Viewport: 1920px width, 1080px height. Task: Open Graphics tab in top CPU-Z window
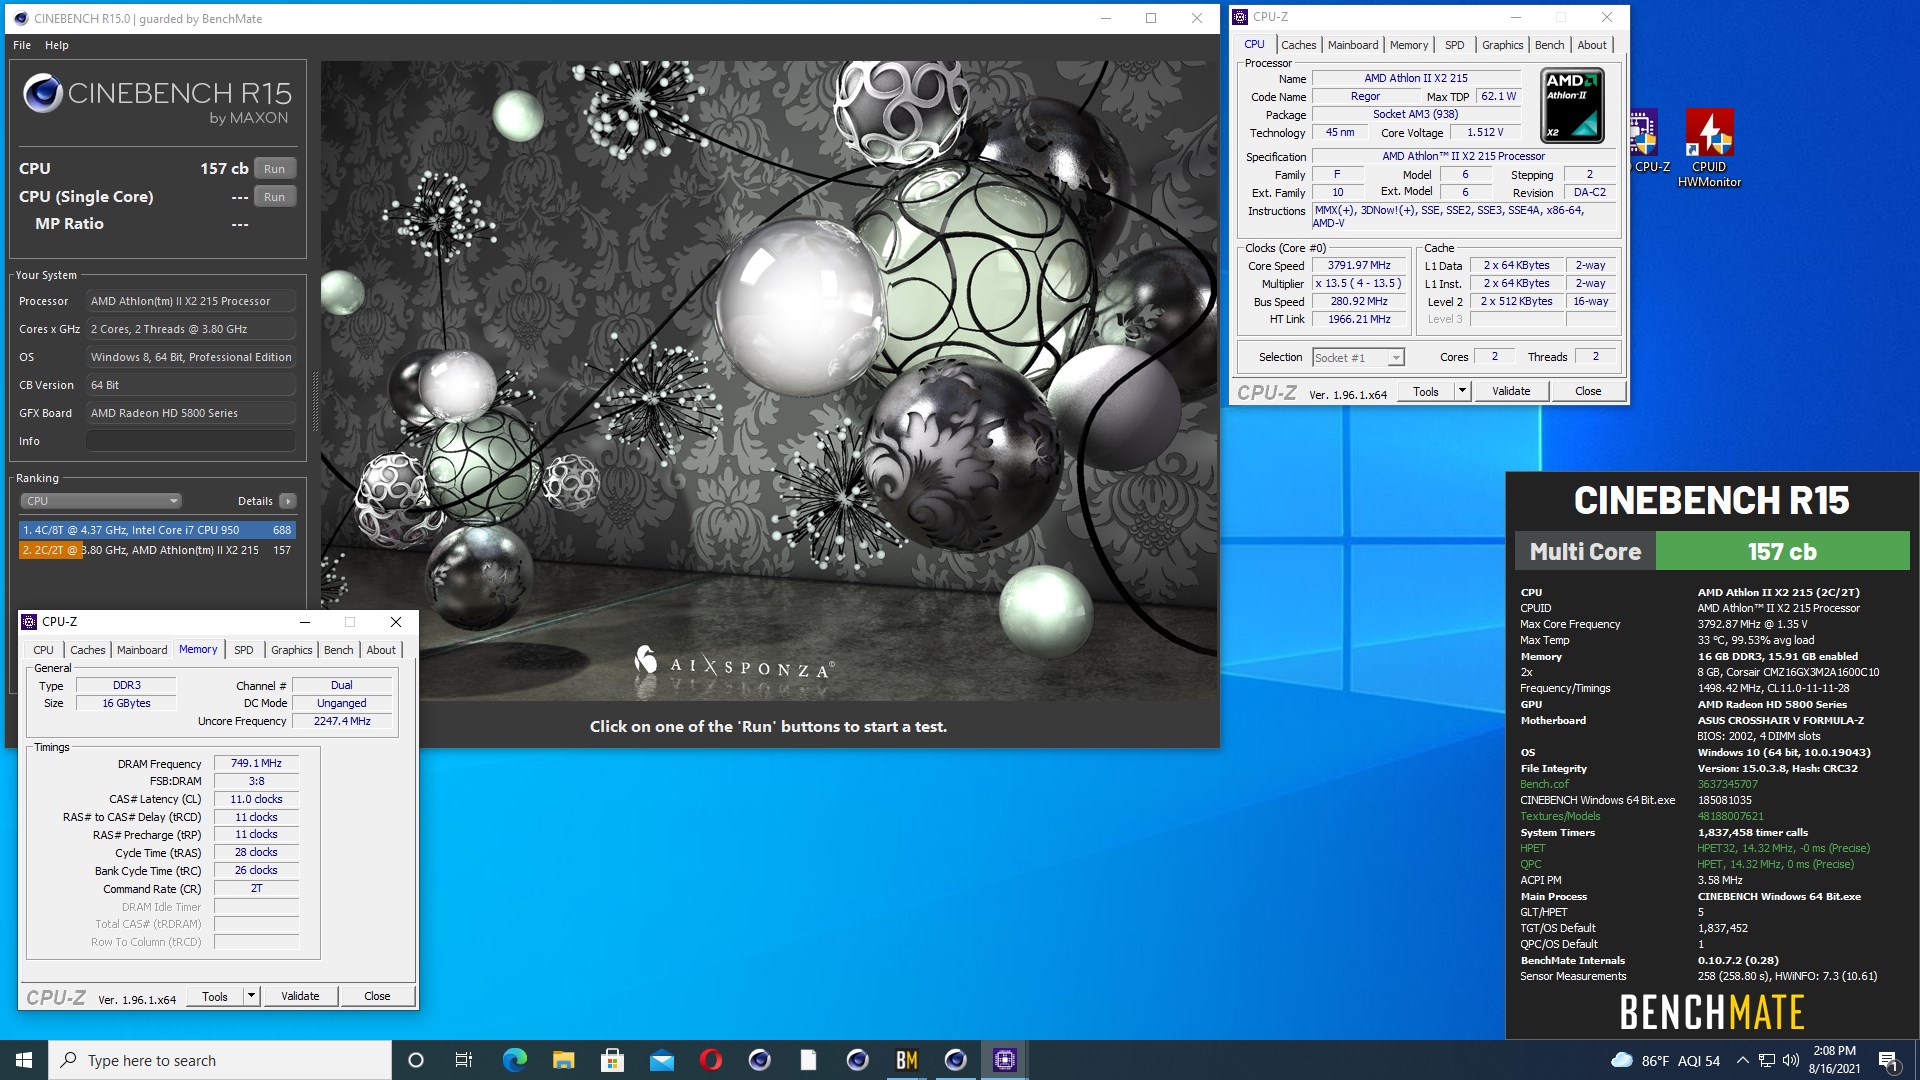[1502, 45]
